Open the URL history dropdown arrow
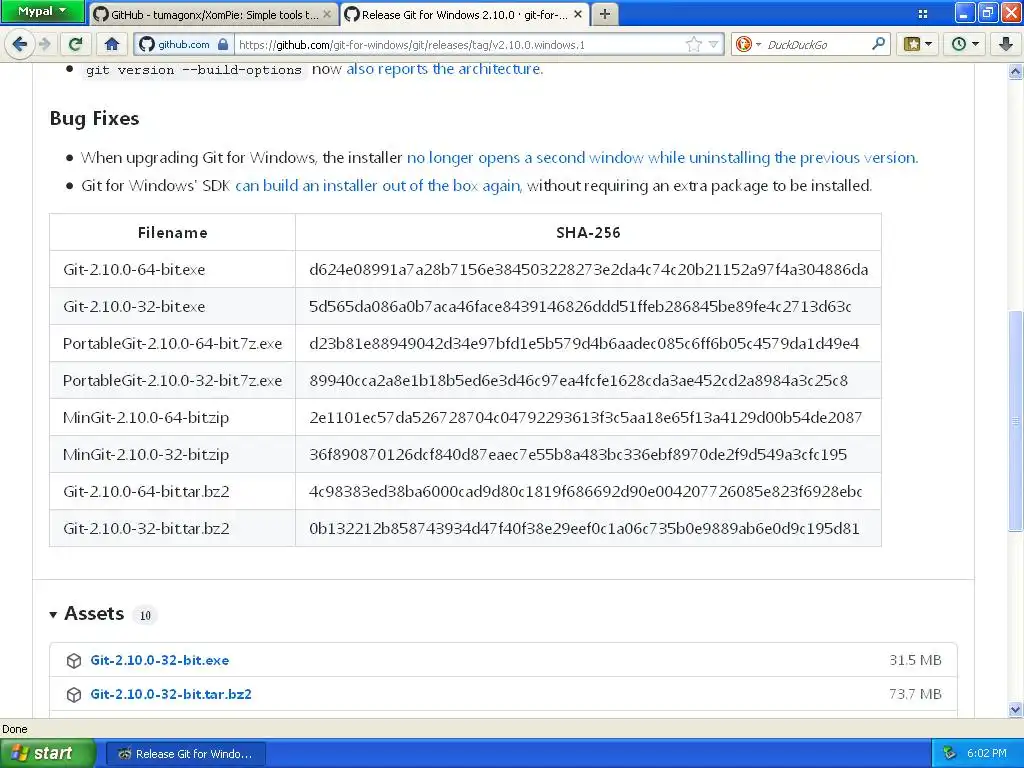The image size is (1024, 768). pos(714,44)
